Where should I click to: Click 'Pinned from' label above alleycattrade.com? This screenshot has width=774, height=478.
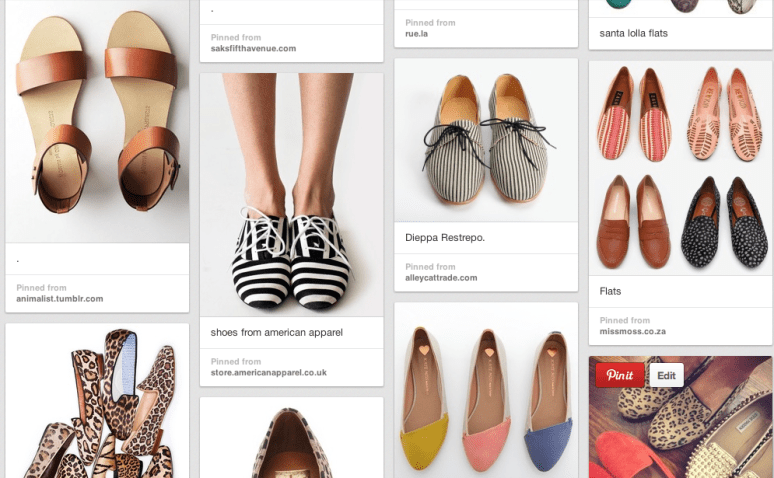coord(430,267)
